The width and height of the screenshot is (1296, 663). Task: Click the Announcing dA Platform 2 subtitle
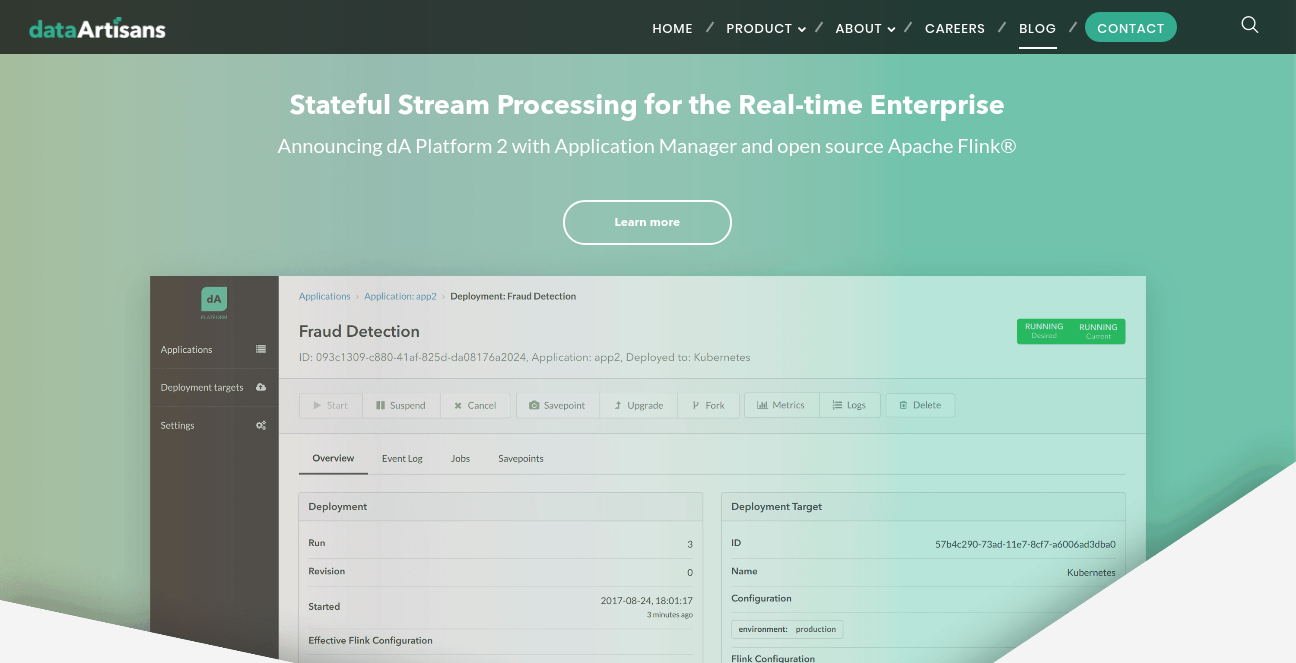click(x=647, y=146)
